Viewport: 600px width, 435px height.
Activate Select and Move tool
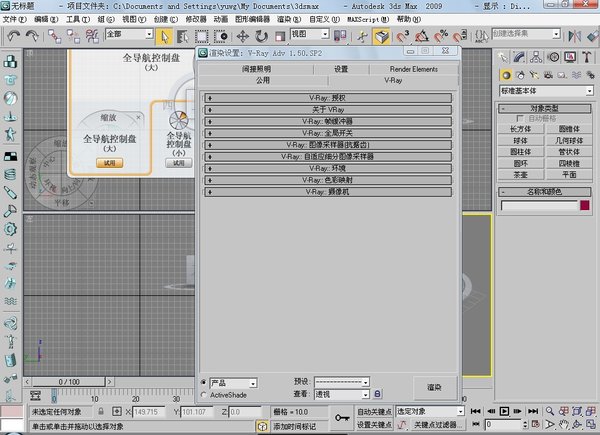coord(243,36)
